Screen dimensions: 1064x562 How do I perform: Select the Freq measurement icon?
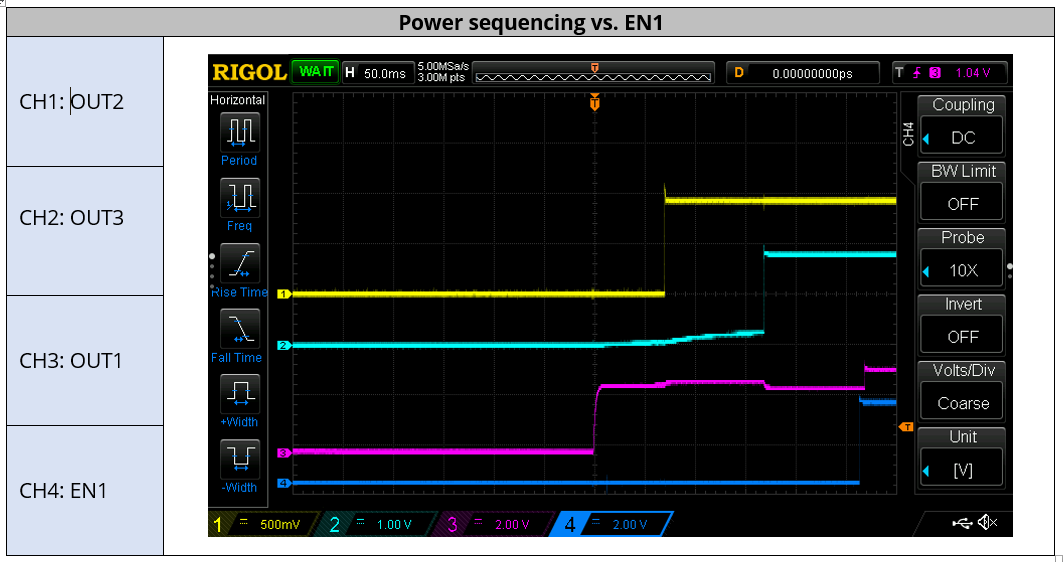(x=240, y=198)
